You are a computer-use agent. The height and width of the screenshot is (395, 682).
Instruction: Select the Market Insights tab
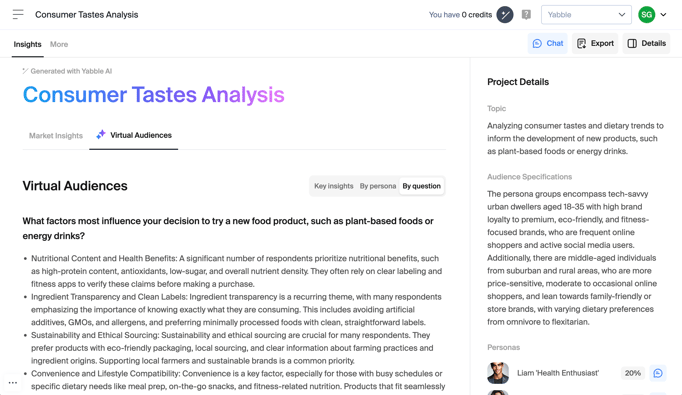click(x=56, y=136)
